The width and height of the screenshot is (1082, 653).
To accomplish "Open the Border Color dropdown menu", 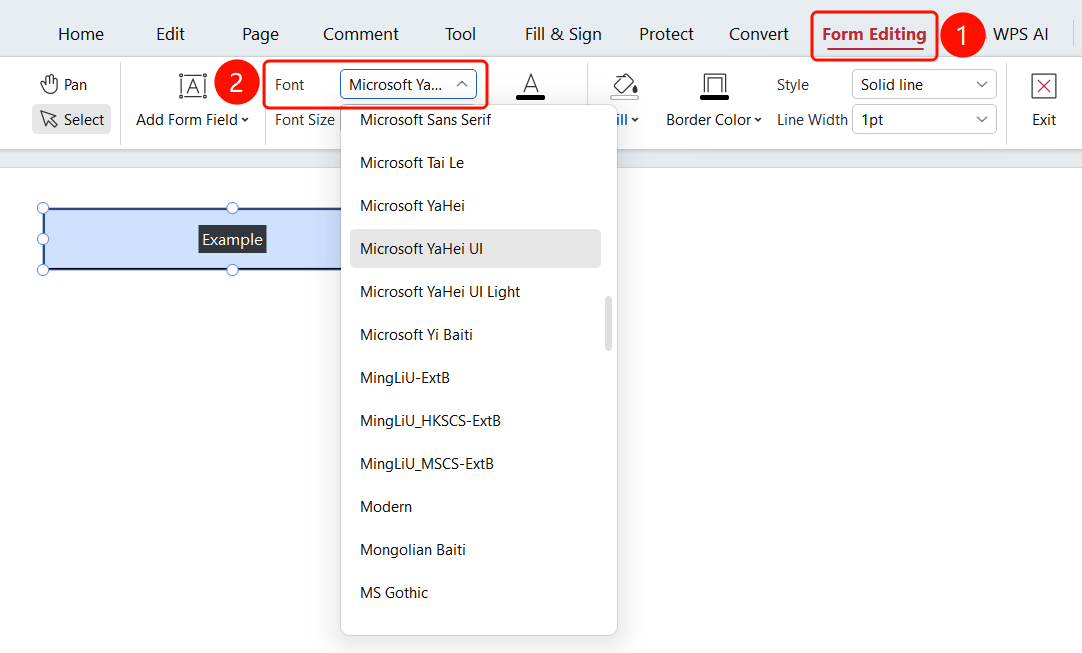I will 714,120.
